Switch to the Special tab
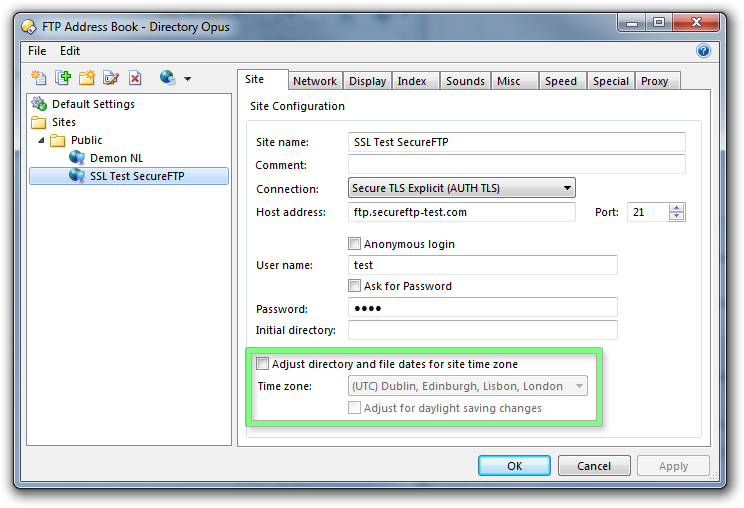Image resolution: width=744 pixels, height=508 pixels. pos(611,81)
